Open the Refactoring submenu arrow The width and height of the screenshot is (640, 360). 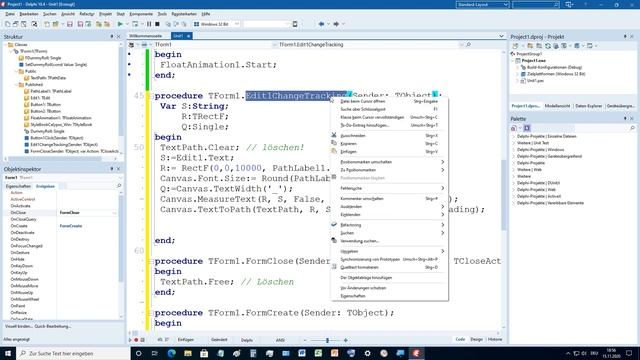(442, 225)
